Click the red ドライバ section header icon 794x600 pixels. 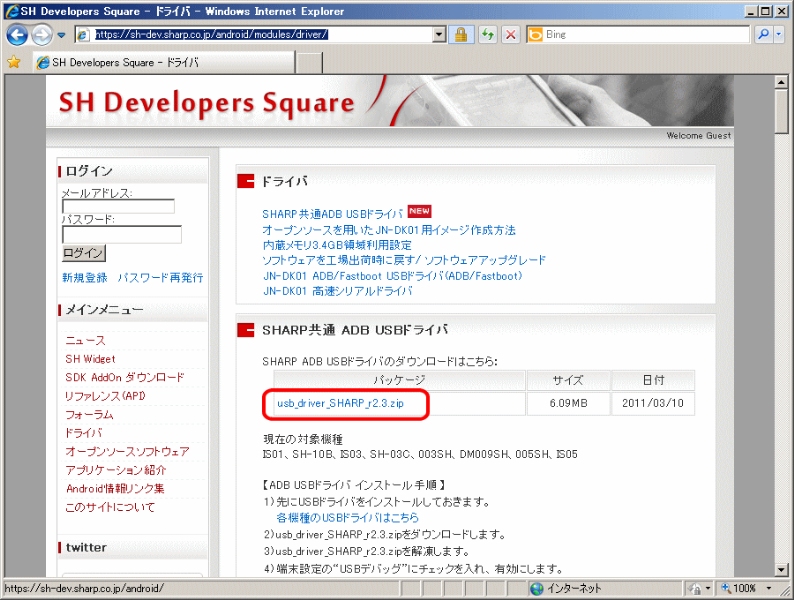[246, 181]
